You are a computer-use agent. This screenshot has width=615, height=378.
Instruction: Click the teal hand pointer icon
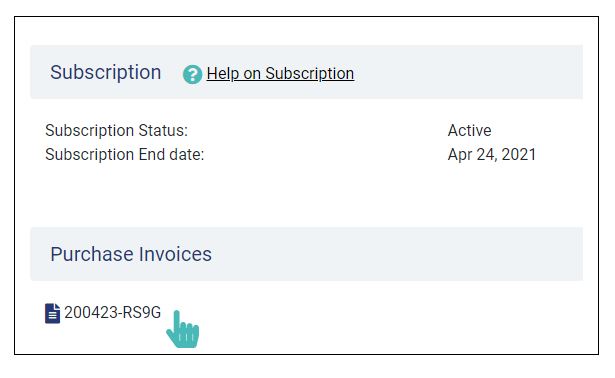pos(183,329)
